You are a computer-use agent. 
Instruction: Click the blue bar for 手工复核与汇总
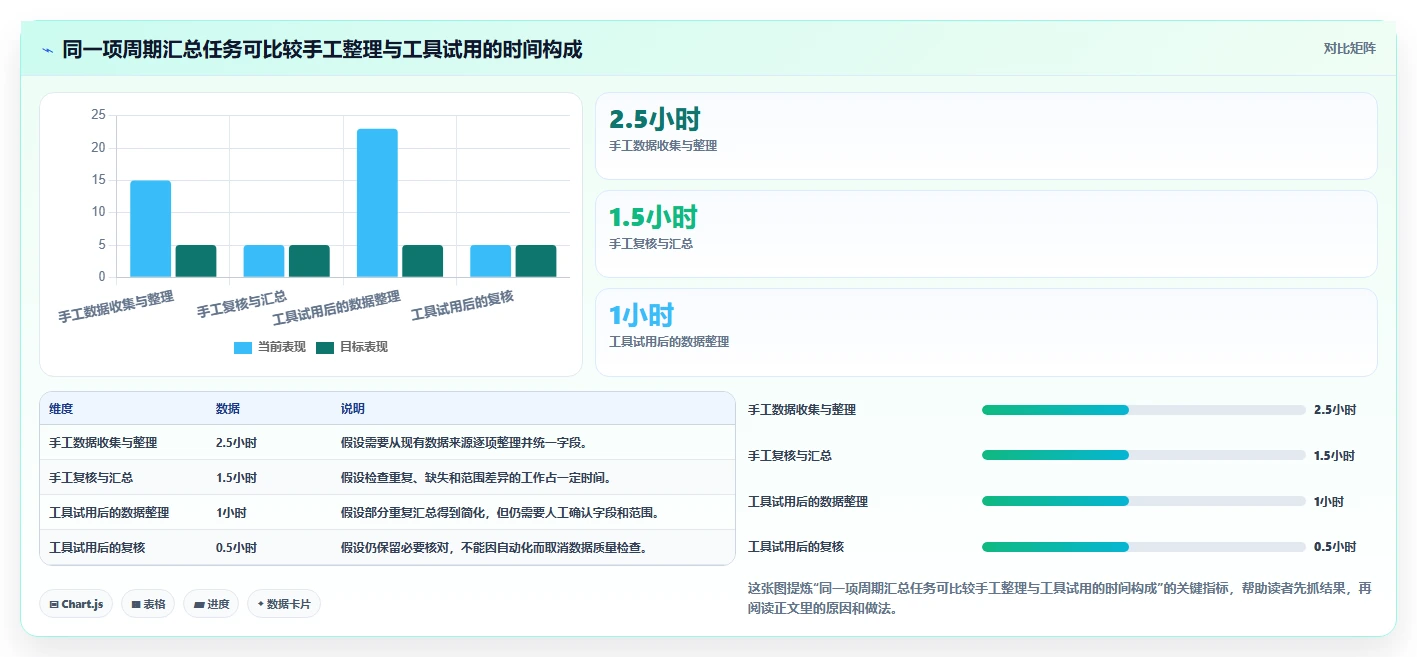tap(264, 261)
